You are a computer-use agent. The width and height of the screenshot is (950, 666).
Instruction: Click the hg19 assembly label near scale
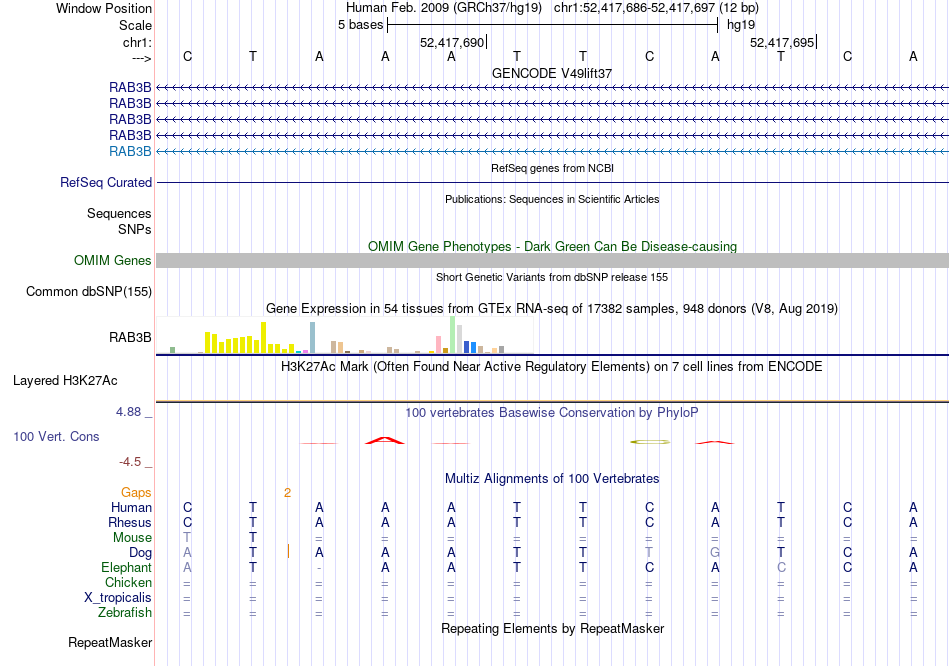741,25
